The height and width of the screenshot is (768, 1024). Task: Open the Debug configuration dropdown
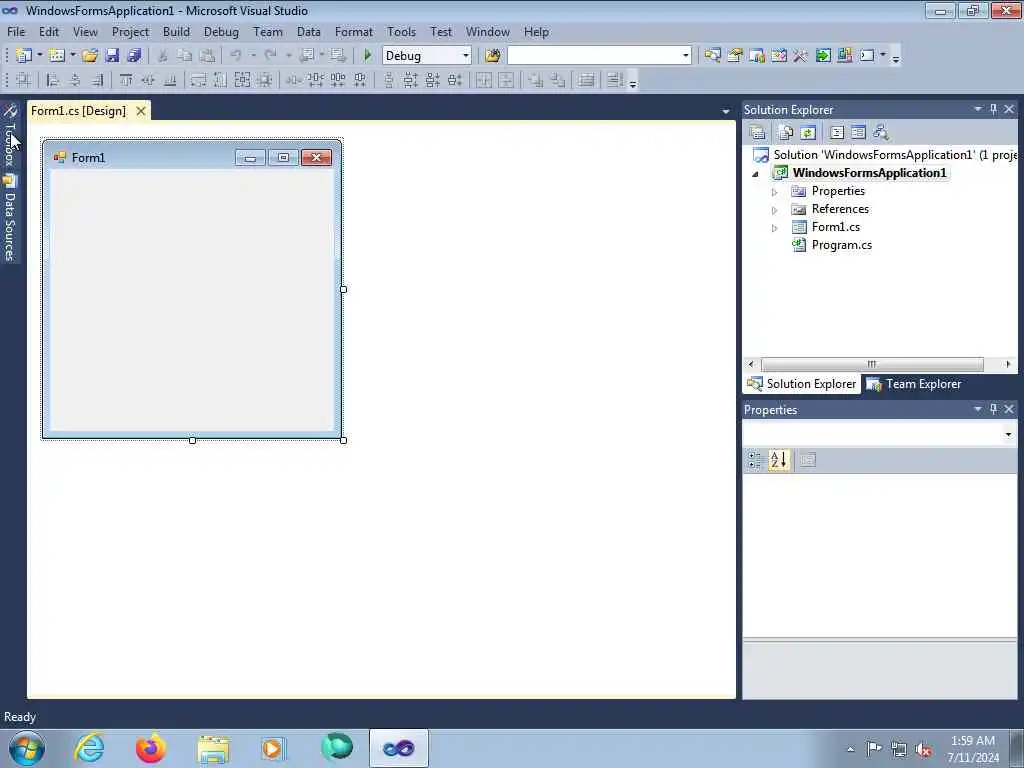tap(466, 56)
